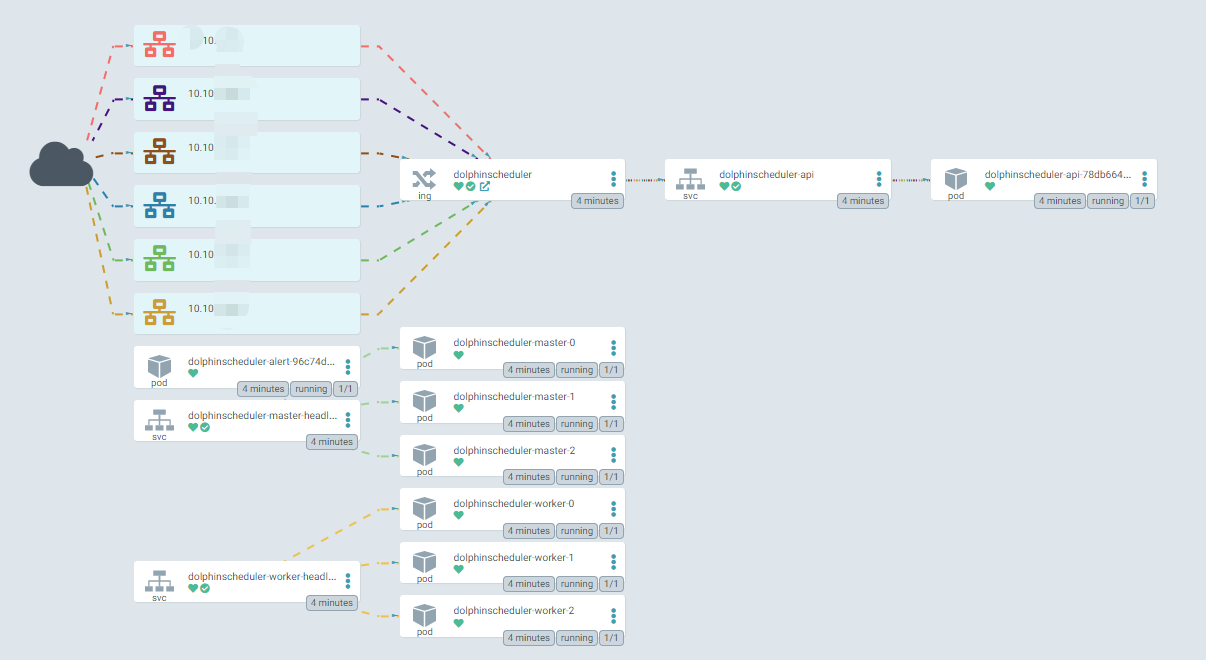Click the yellow network node icon
This screenshot has width=1206, height=660.
[159, 313]
